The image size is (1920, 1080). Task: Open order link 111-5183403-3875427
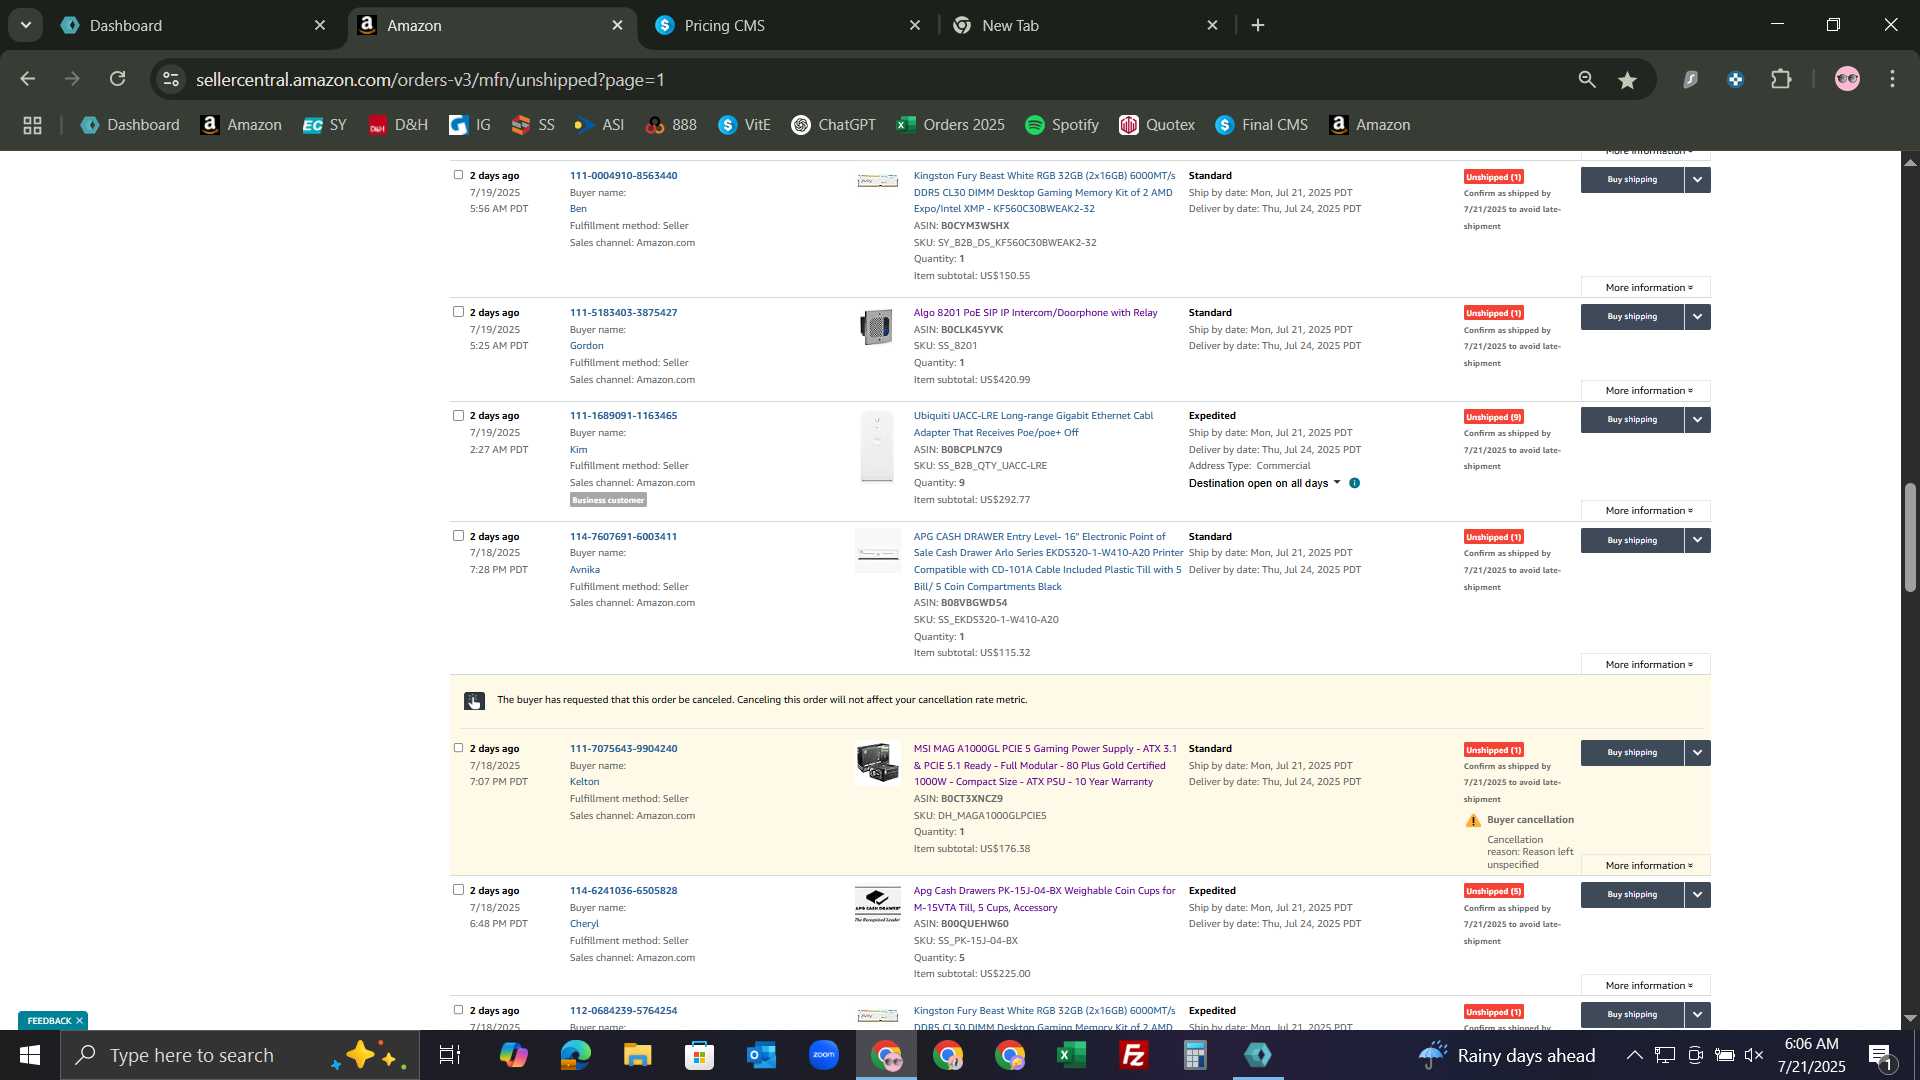[x=623, y=313]
